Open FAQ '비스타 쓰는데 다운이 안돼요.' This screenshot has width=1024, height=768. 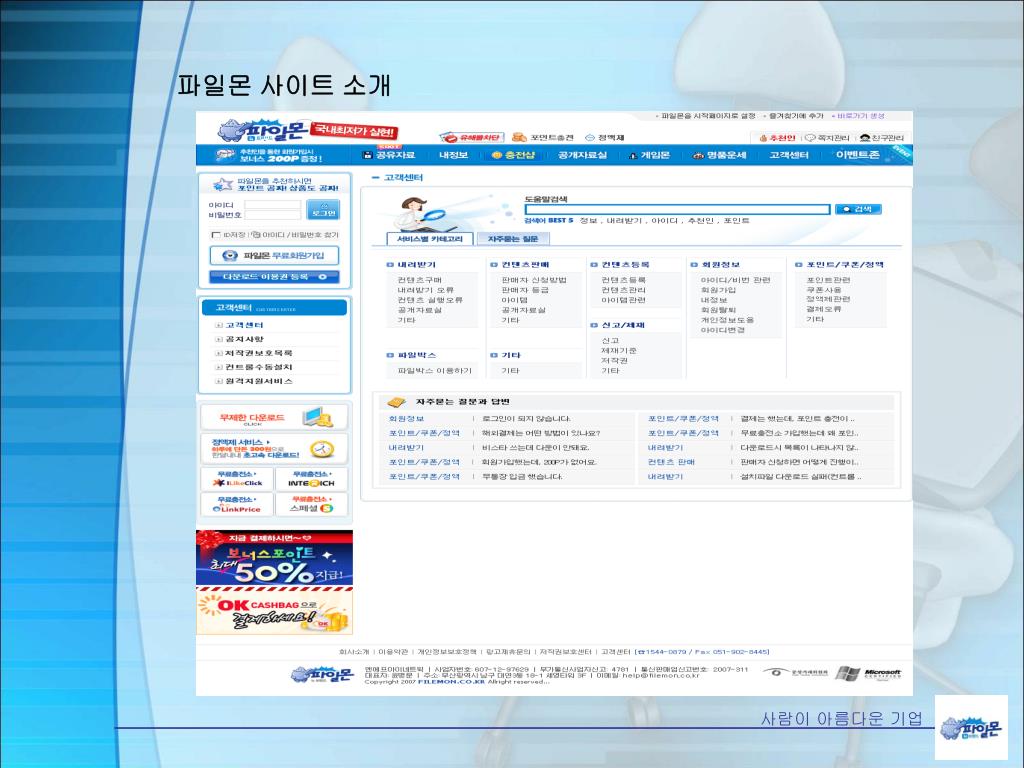(x=536, y=447)
